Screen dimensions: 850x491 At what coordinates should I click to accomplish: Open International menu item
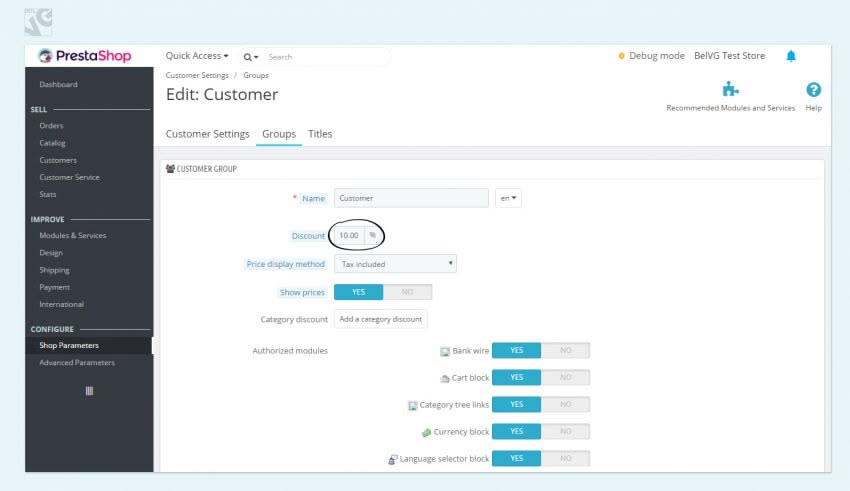pyautogui.click(x=61, y=305)
